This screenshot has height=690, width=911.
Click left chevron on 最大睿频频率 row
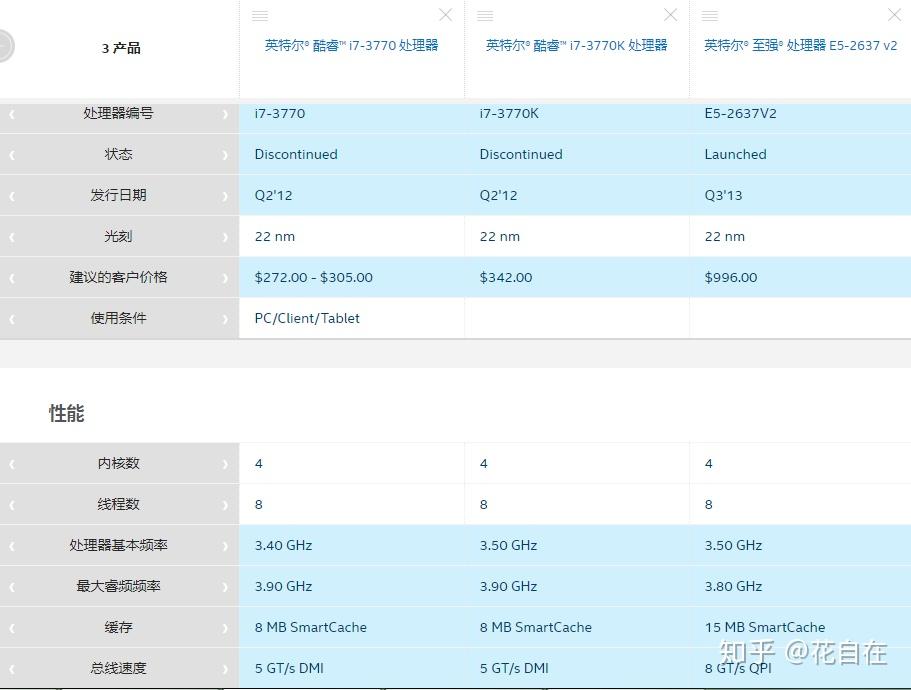pyautogui.click(x=12, y=587)
